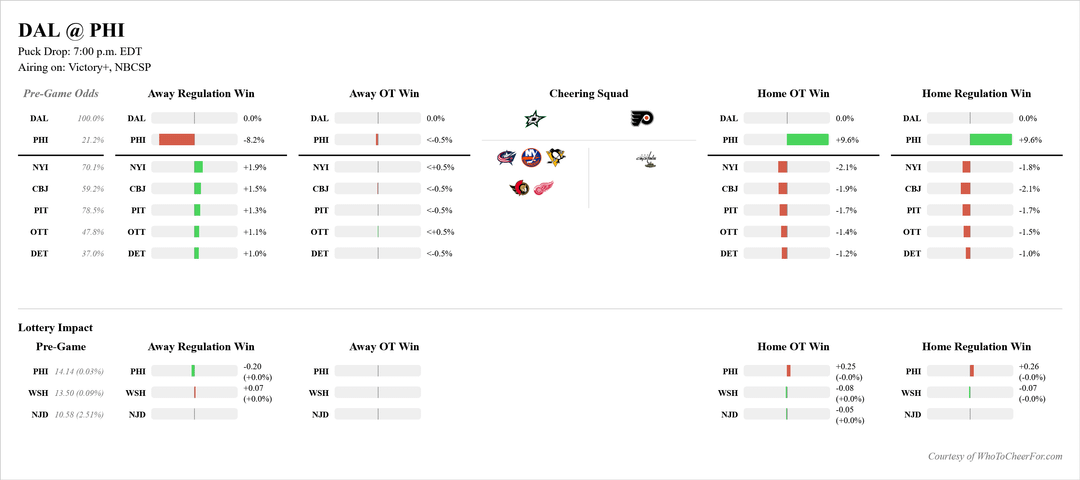1080x480 pixels.
Task: Click the Washington Capitals logo
Action: [x=647, y=158]
